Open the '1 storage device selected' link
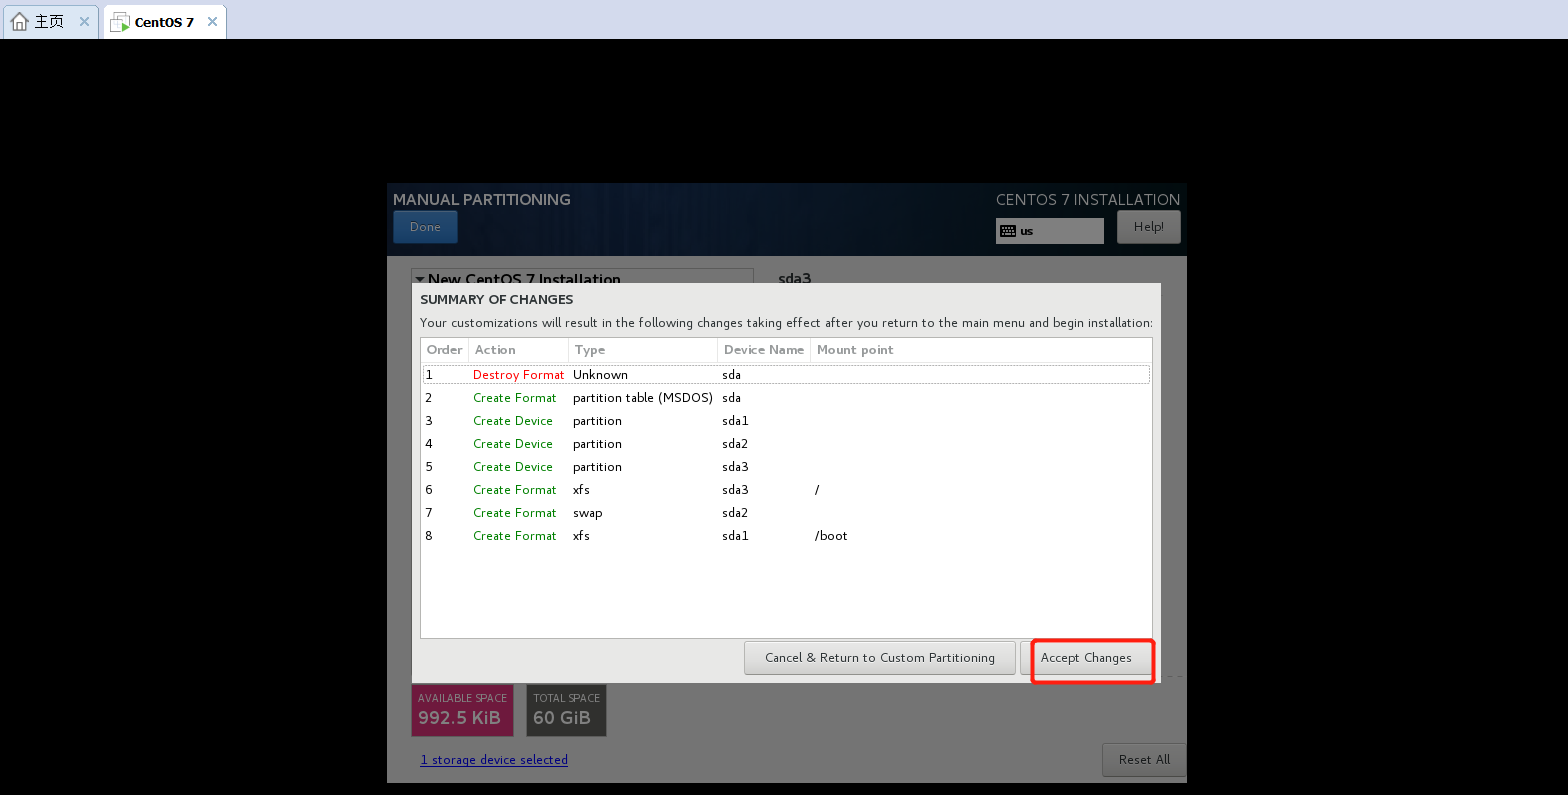The height and width of the screenshot is (795, 1568). (494, 760)
